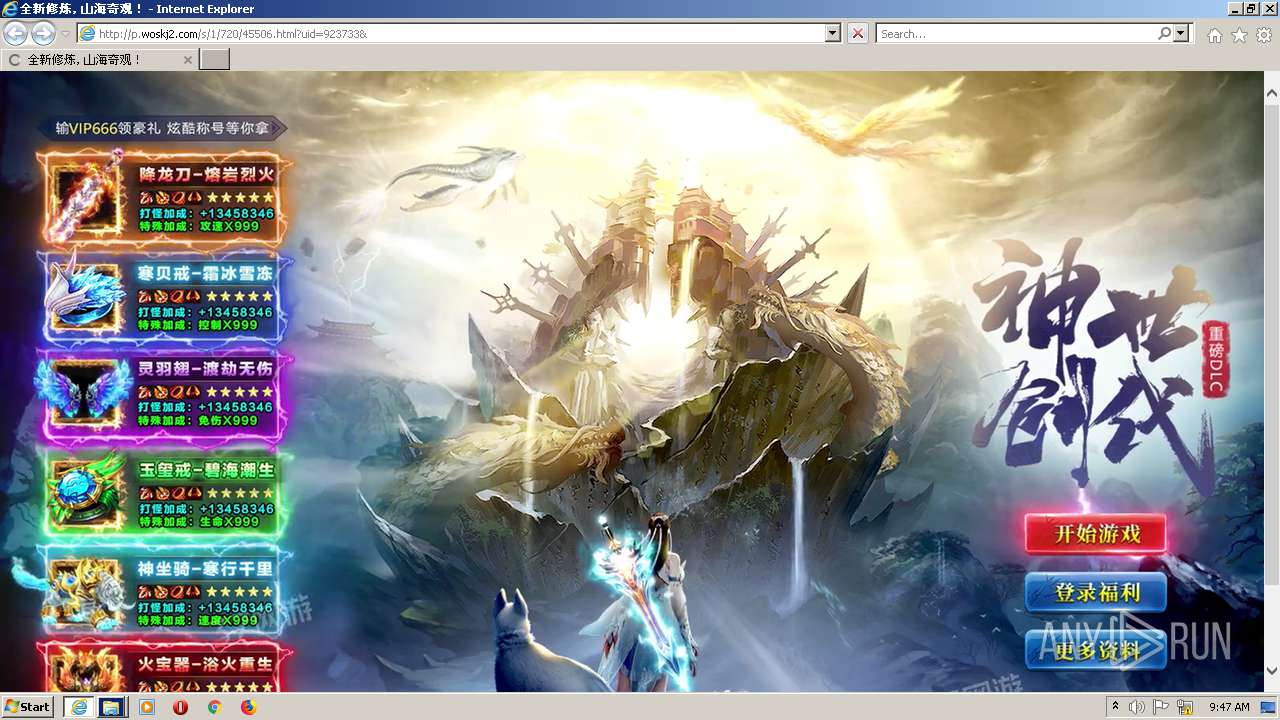The height and width of the screenshot is (720, 1280).
Task: Open Favorites star icon
Action: pos(1239,35)
